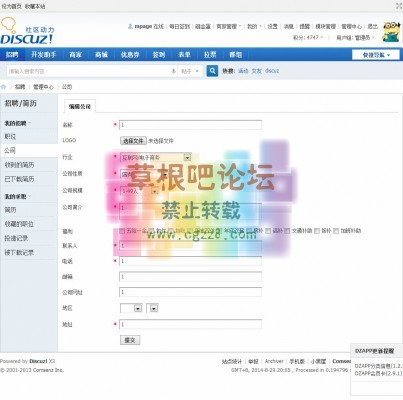Collapse the 我的求职 sidebar section
Image resolution: width=403 pixels, height=400 pixels.
pyautogui.click(x=17, y=197)
